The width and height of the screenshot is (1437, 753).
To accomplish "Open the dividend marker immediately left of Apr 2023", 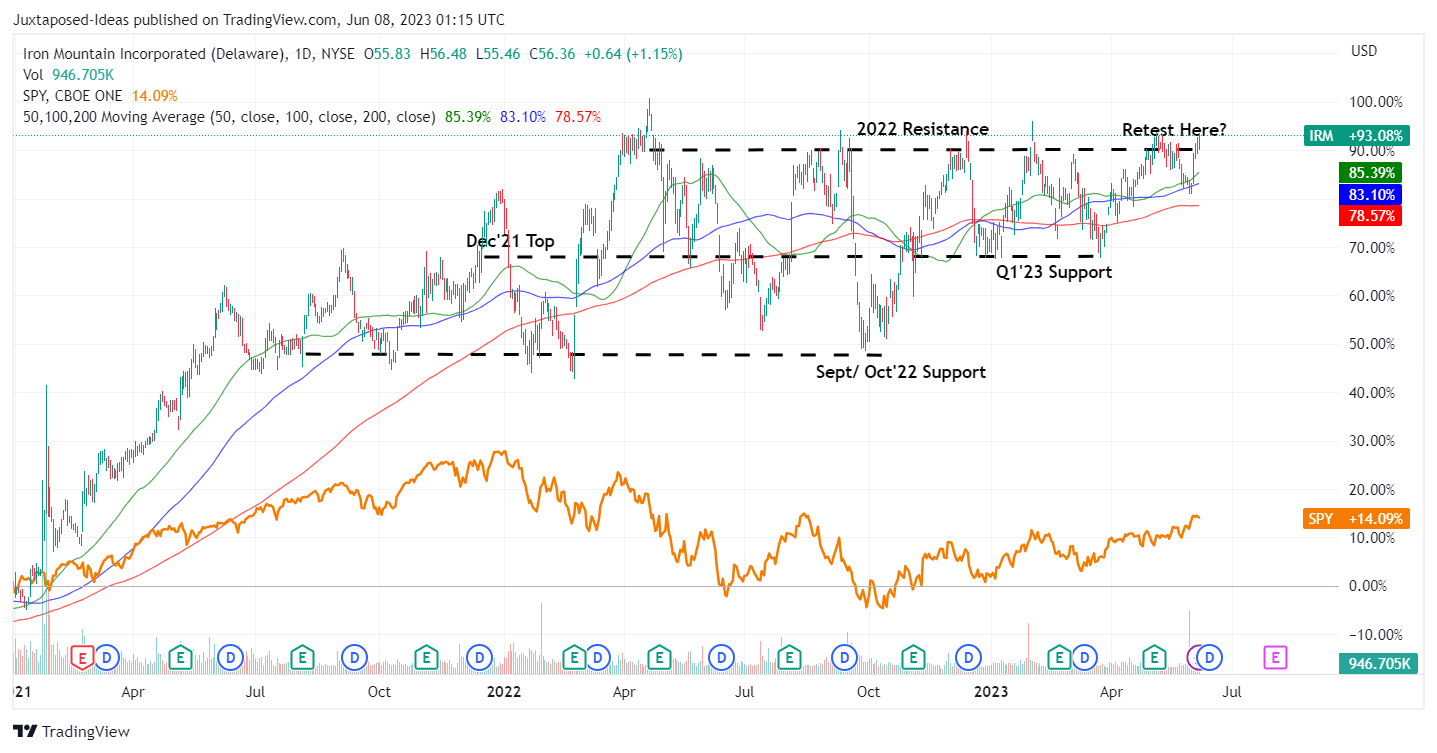I will click(1085, 658).
